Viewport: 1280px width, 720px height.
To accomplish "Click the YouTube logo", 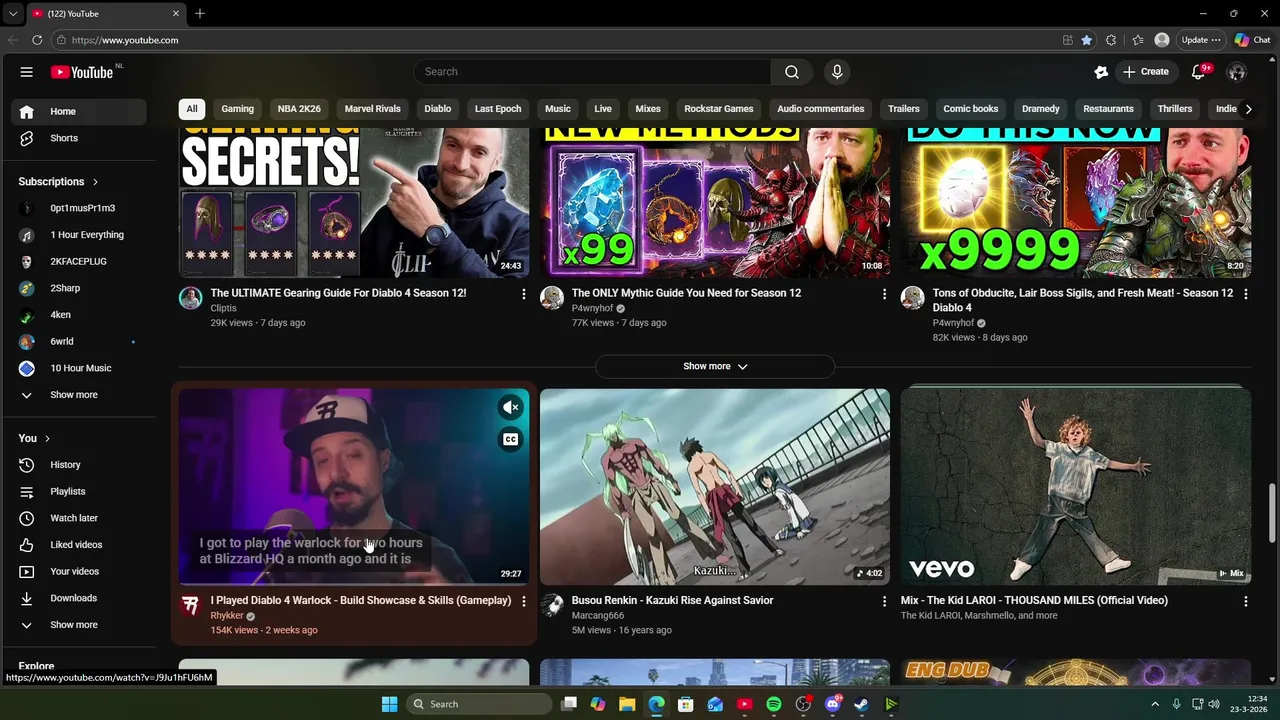I will click(82, 72).
